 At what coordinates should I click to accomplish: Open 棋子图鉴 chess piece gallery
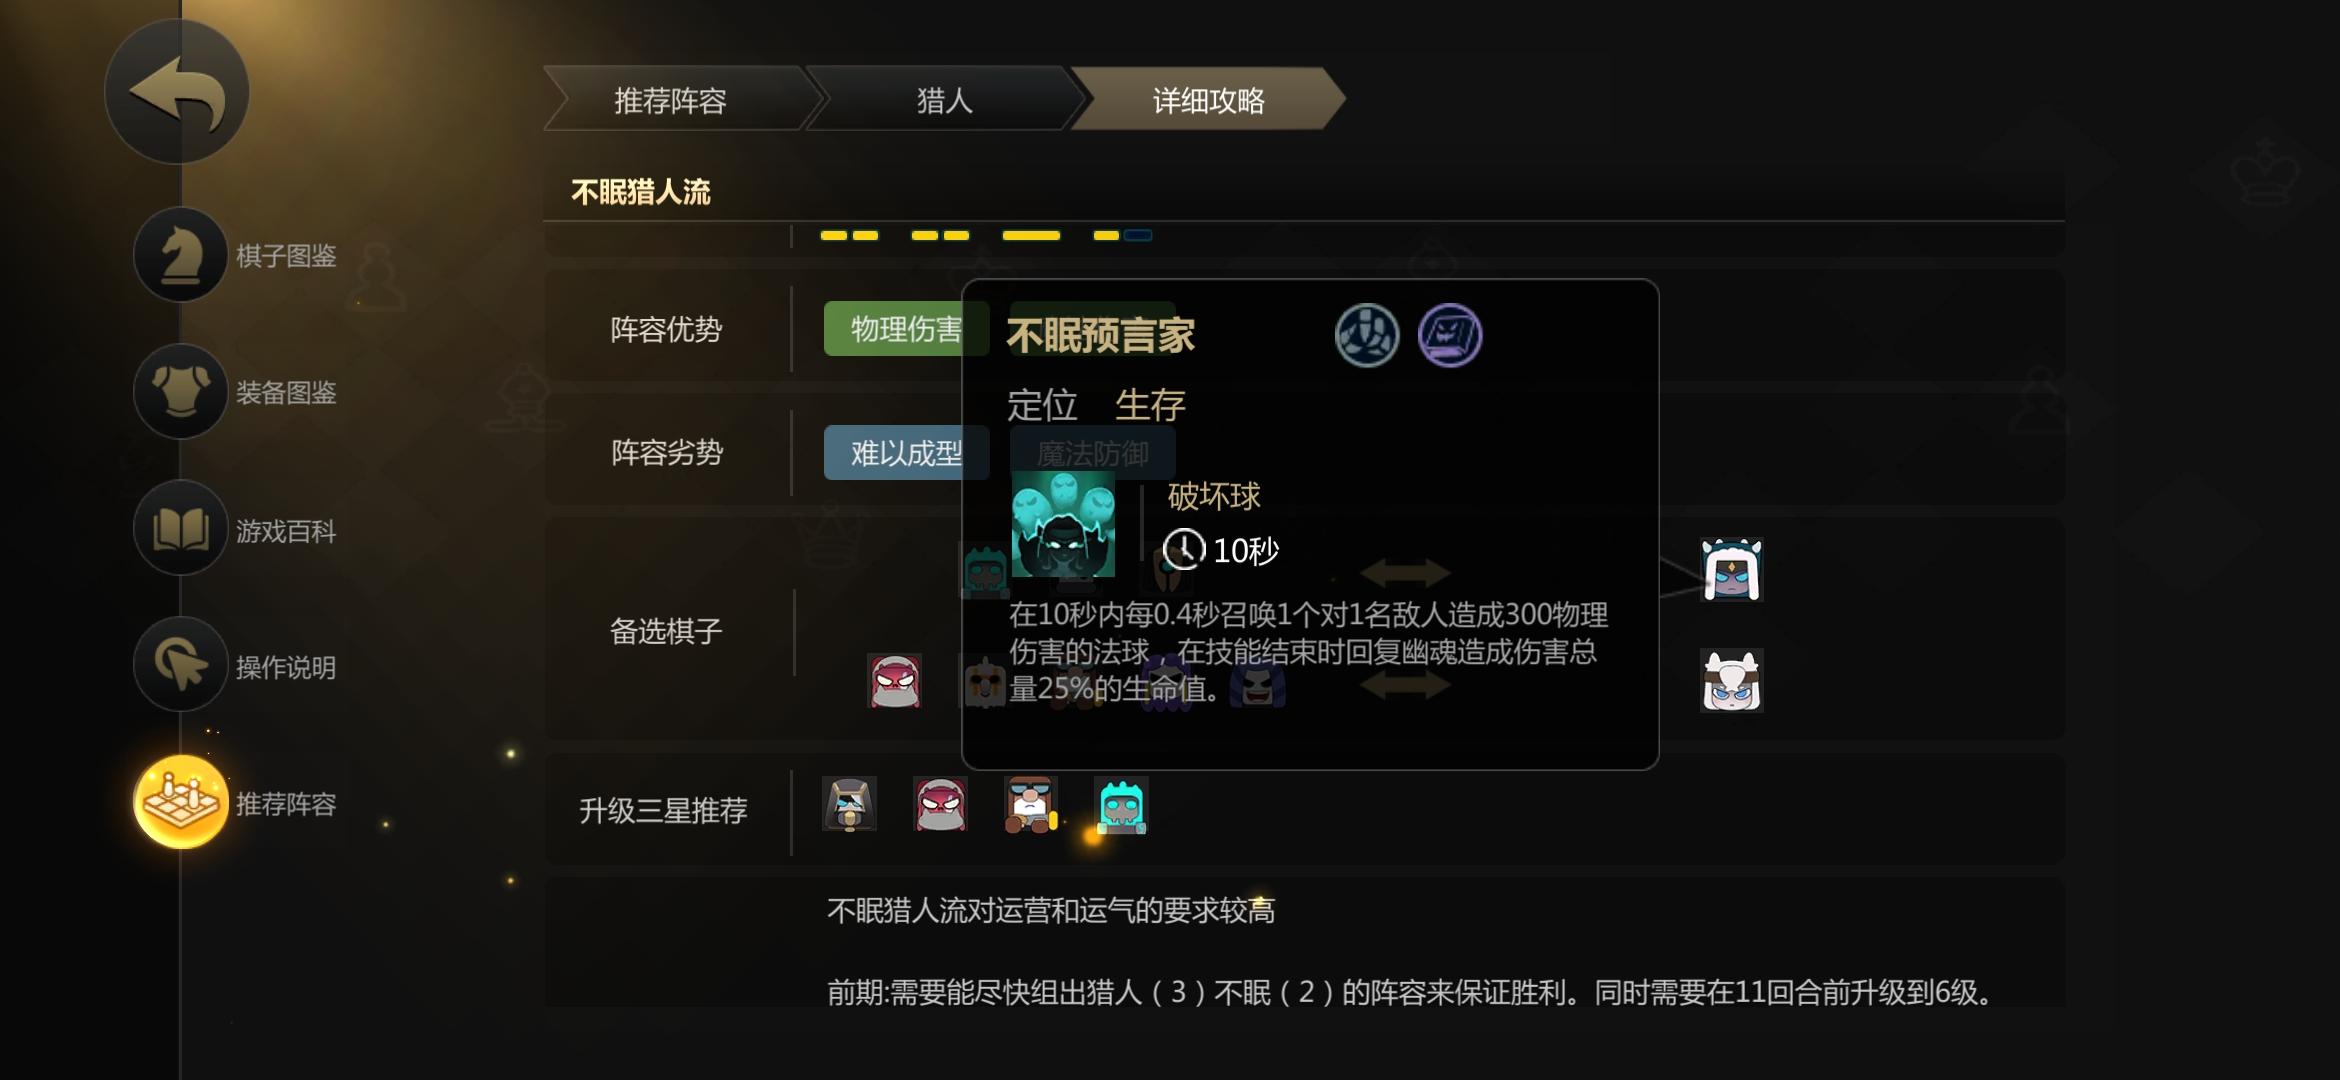pyautogui.click(x=181, y=255)
